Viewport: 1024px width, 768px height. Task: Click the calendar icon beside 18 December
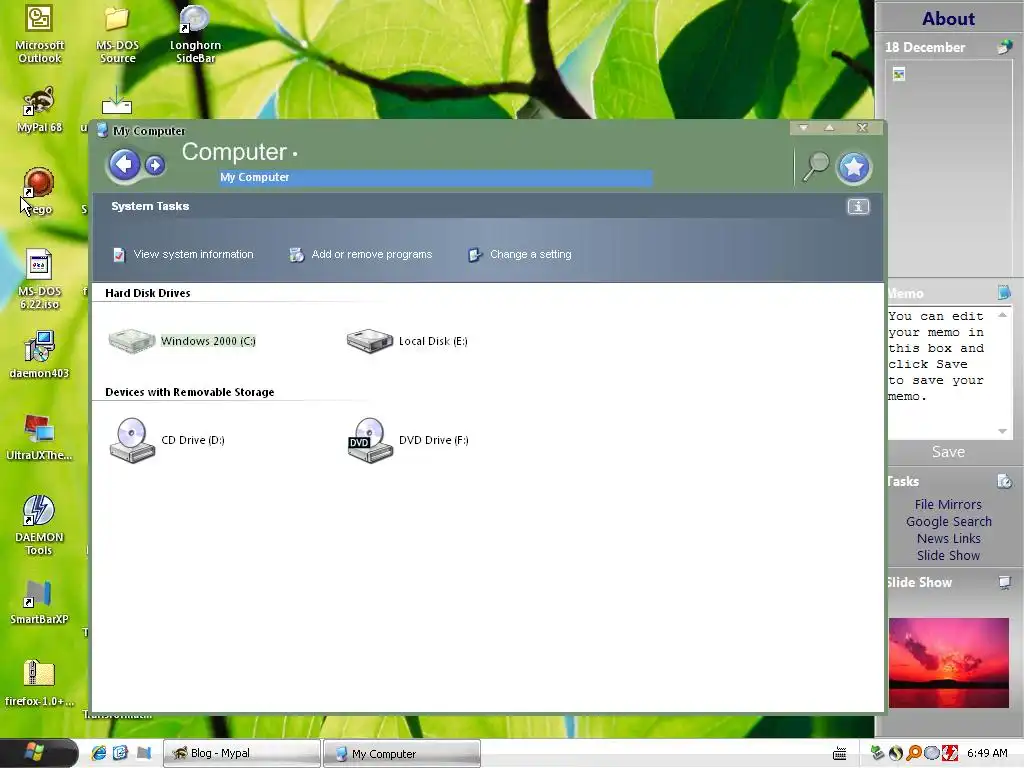[x=1004, y=47]
